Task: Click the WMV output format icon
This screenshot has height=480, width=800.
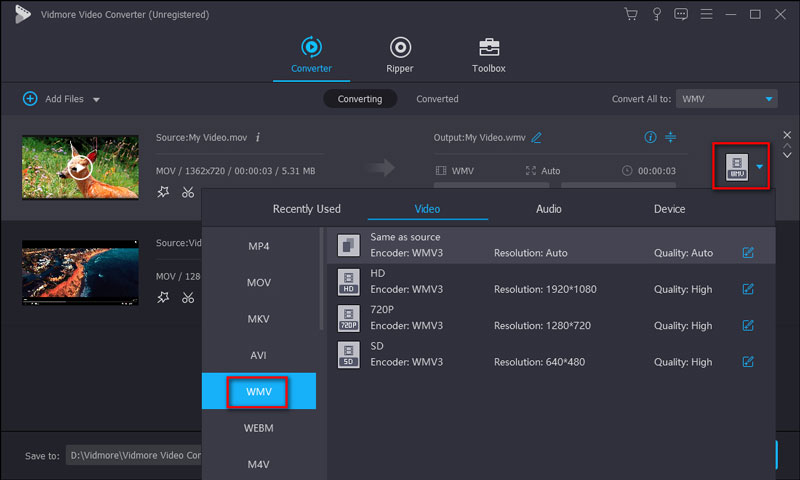Action: [x=737, y=167]
